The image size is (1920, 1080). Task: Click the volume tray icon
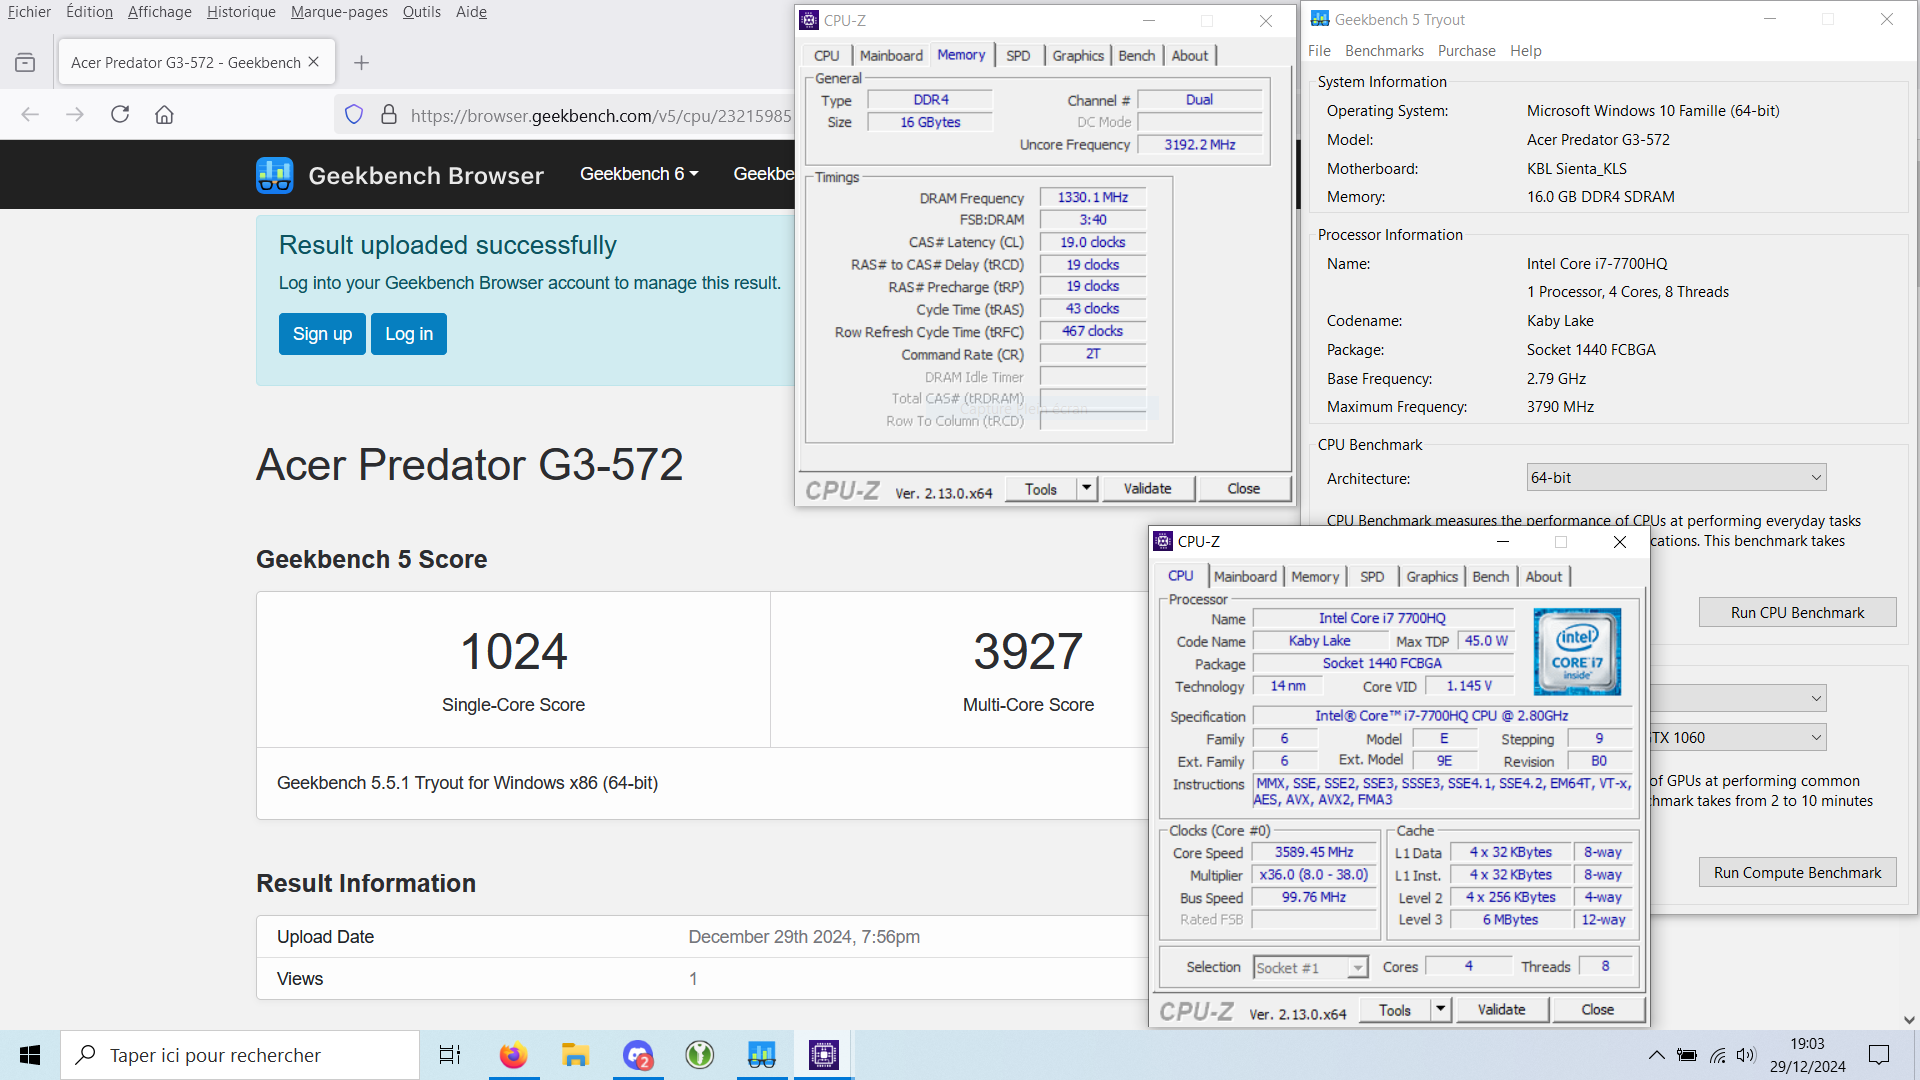[x=1746, y=1055]
